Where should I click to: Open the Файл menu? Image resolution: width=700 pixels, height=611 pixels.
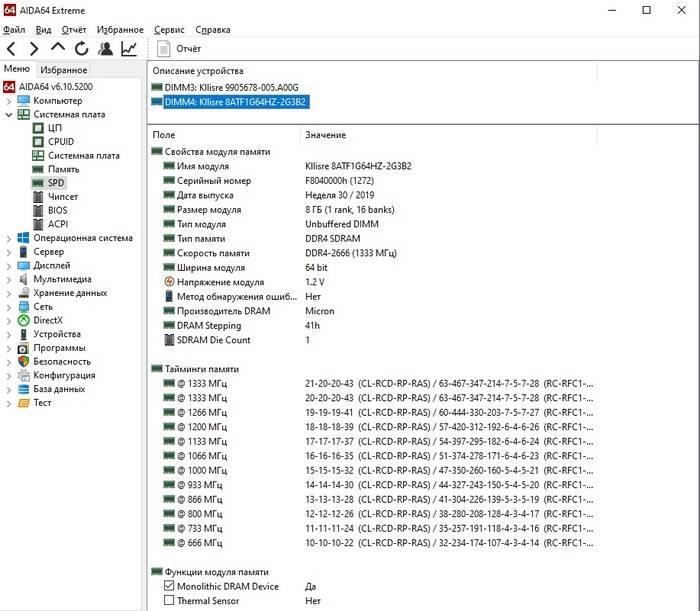[x=14, y=30]
